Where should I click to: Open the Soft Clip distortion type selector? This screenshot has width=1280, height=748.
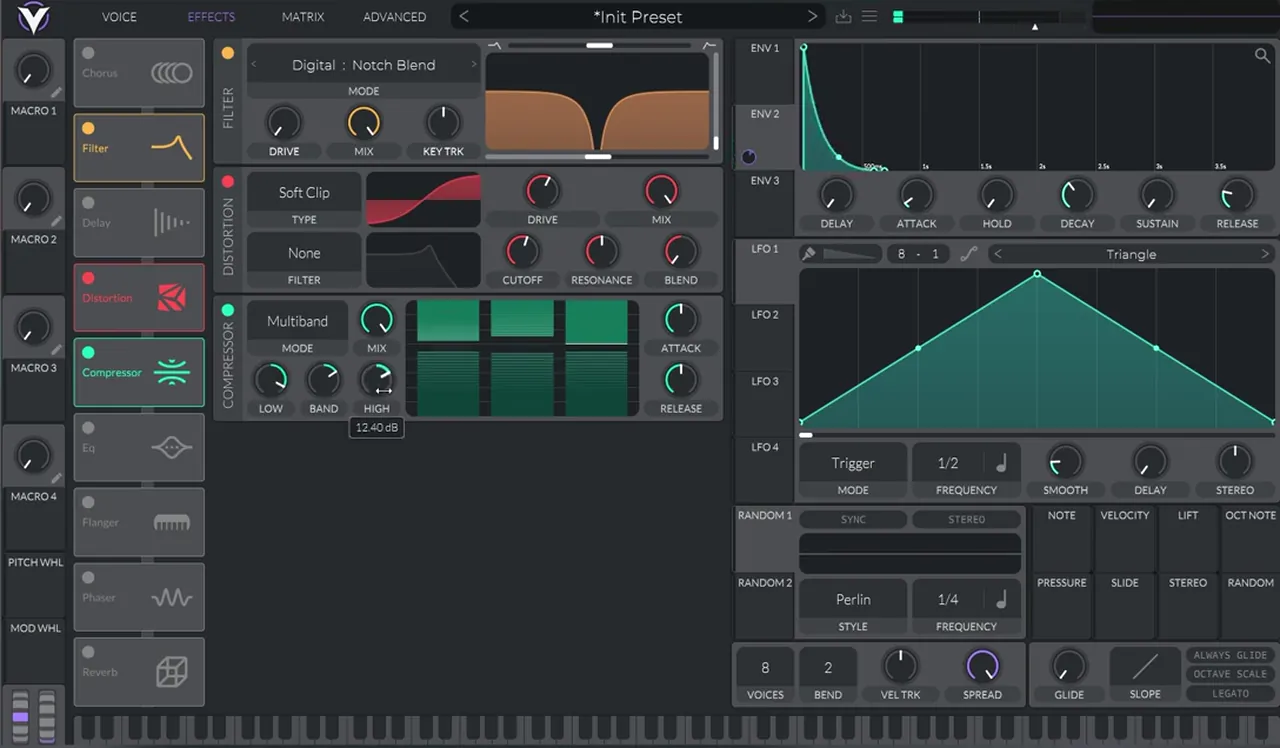(304, 193)
